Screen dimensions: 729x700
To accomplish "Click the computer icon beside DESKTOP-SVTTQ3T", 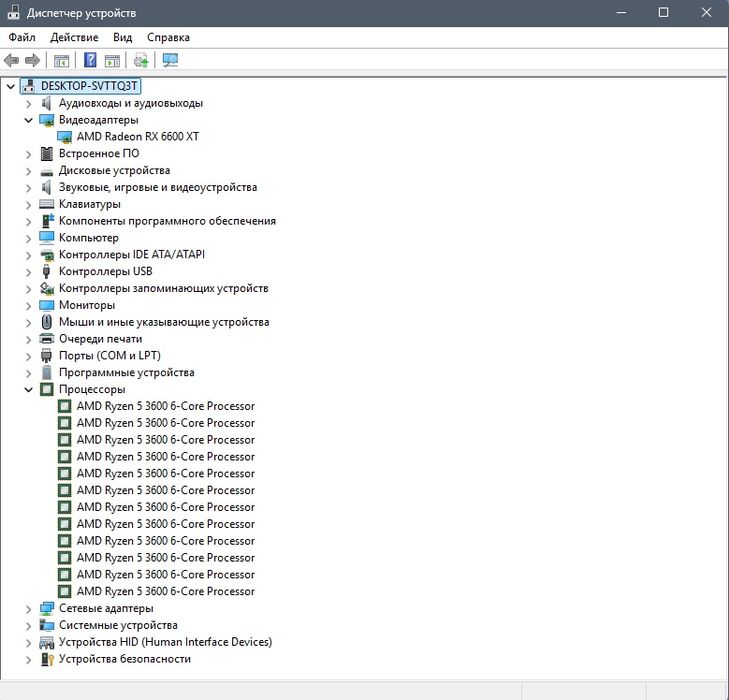I will pos(29,86).
